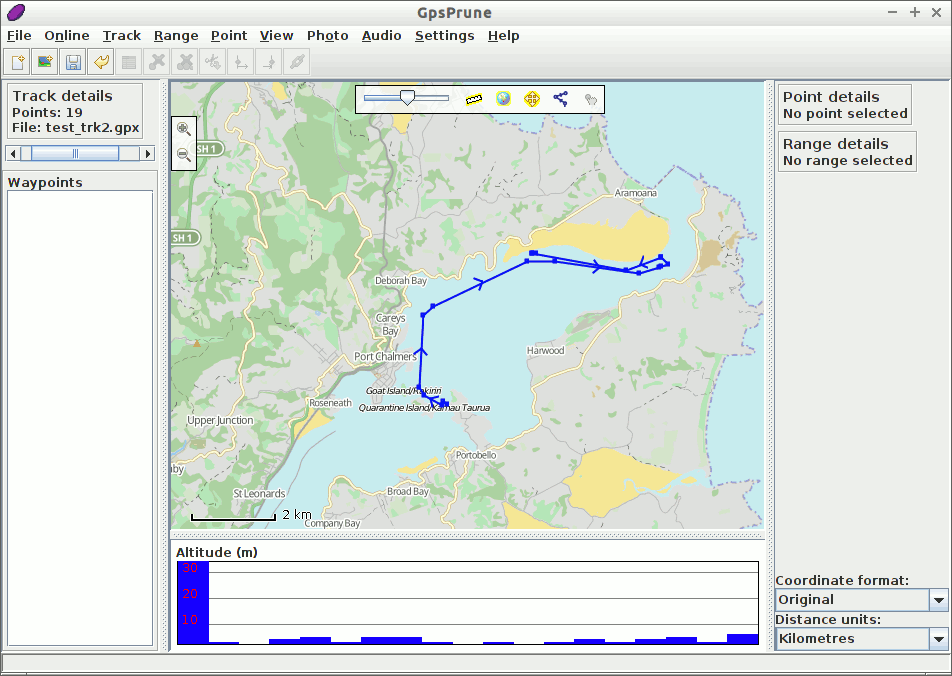Open the Online menu

click(x=67, y=35)
